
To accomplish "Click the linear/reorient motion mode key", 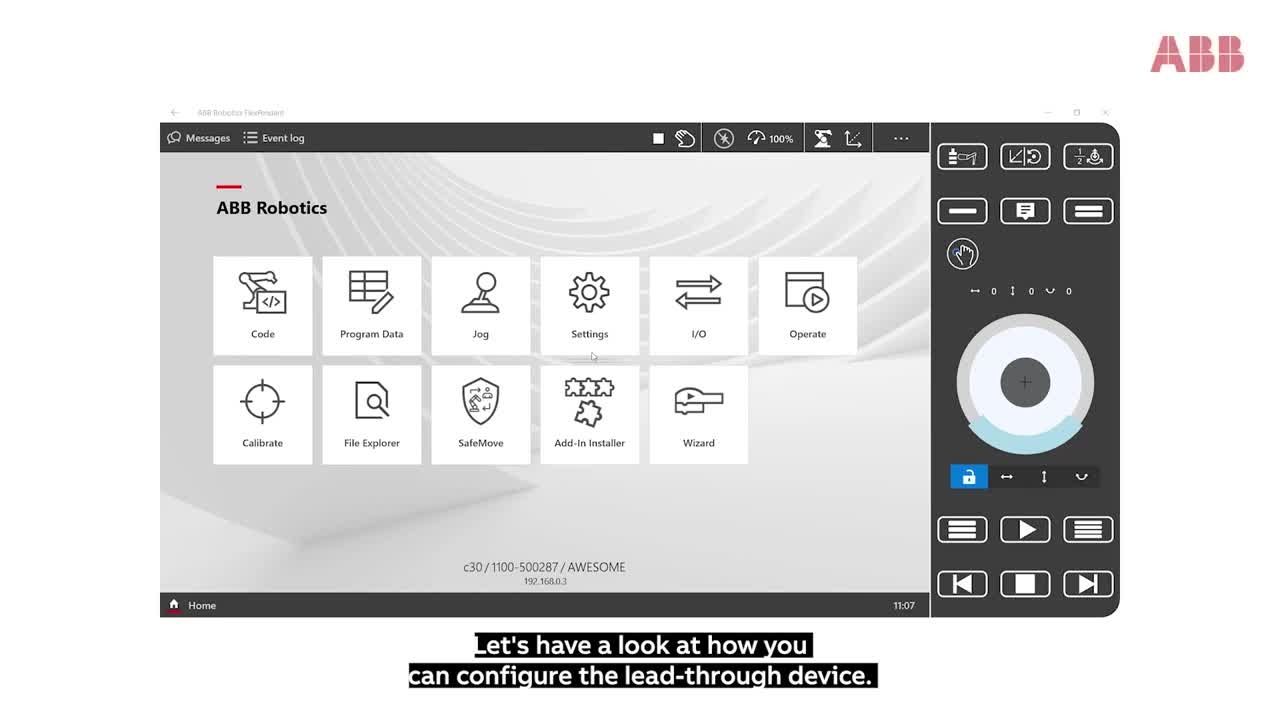I will 1025,156.
